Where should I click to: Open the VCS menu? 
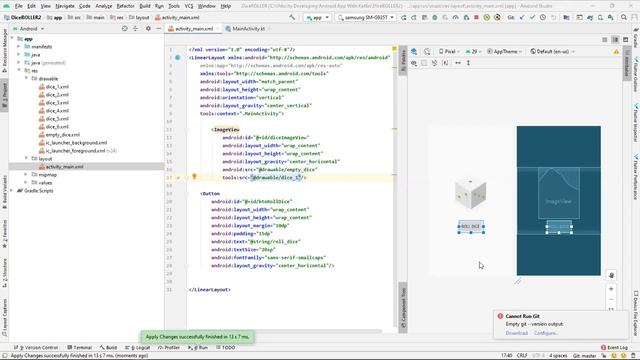tap(189, 6)
